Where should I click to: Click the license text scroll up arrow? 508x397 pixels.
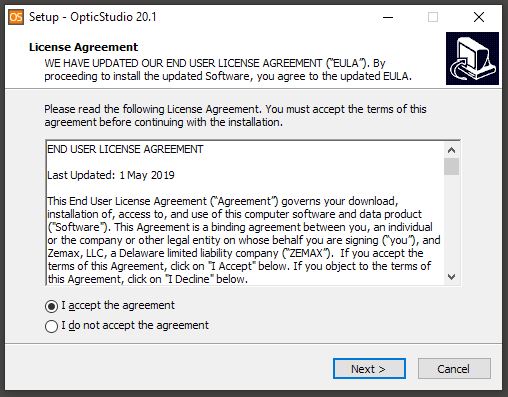coord(452,150)
